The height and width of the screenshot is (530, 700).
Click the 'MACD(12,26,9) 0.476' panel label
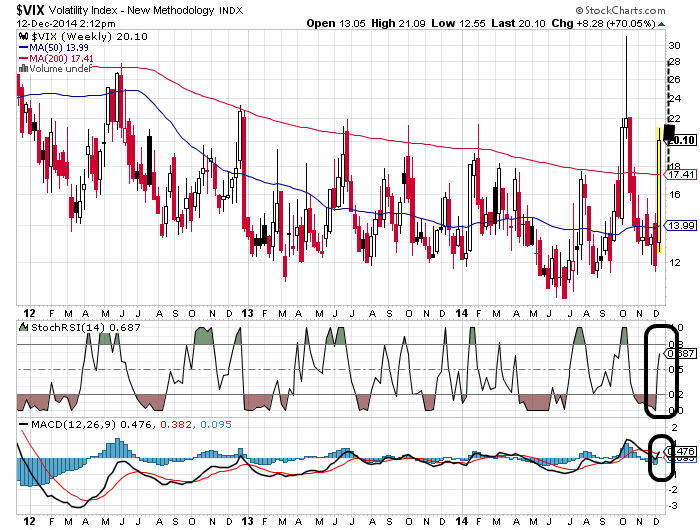(92, 424)
